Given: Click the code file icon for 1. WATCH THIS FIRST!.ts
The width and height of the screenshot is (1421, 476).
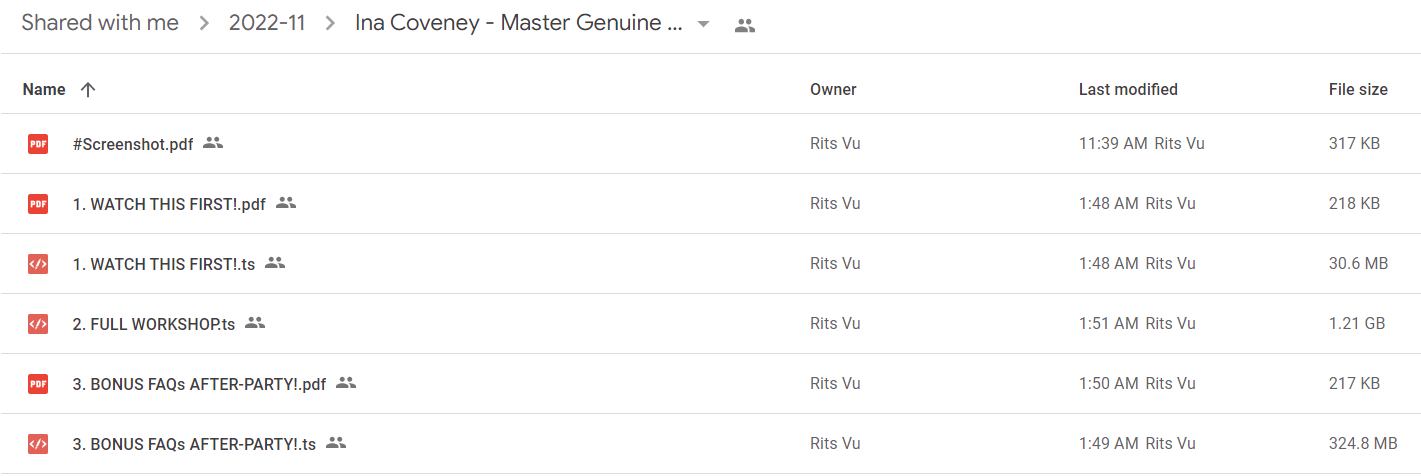Looking at the screenshot, I should [37, 264].
